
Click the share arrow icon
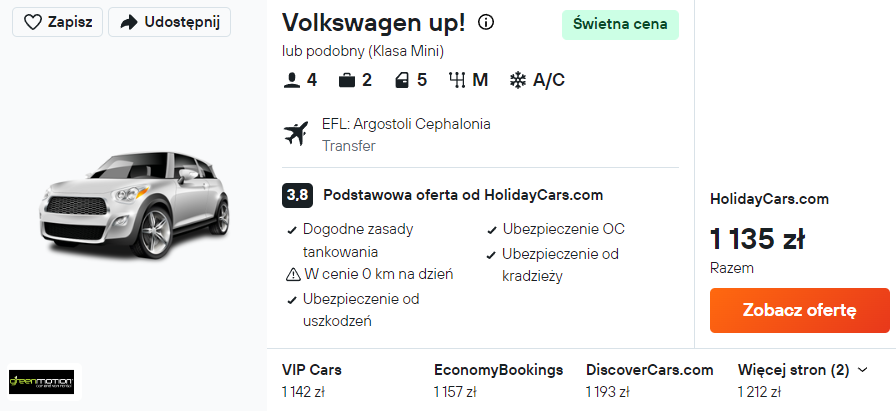tap(128, 22)
